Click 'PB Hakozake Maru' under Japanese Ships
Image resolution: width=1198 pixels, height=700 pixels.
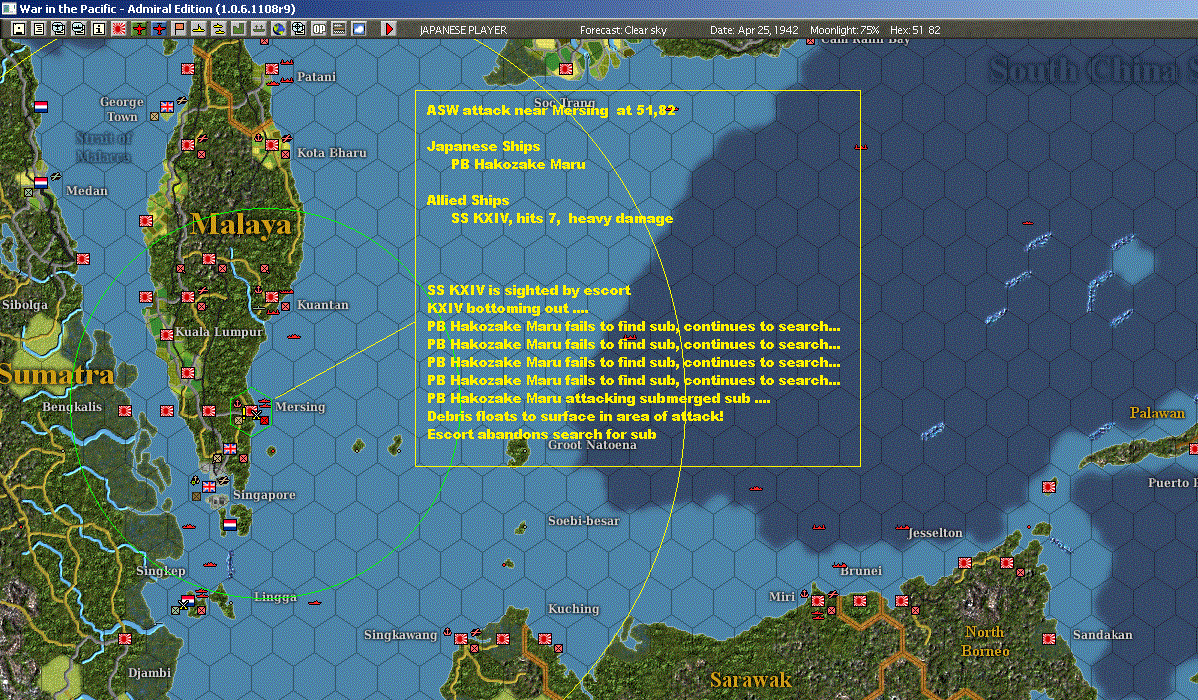tap(518, 164)
